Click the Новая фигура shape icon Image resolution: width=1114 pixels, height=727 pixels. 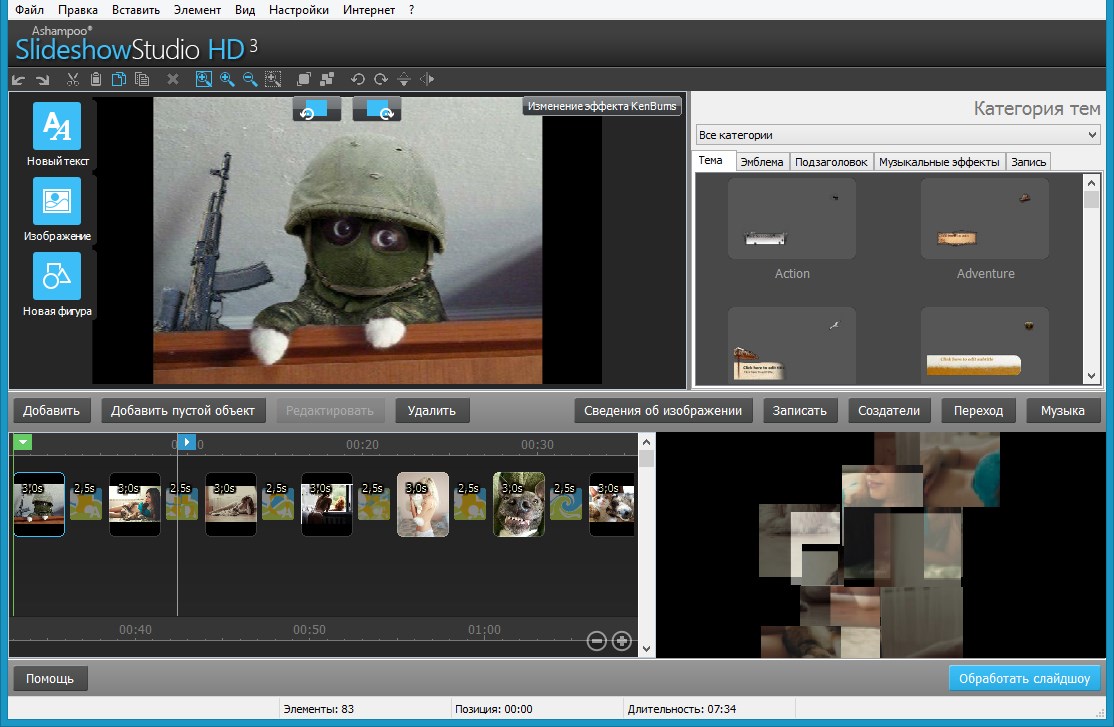point(57,276)
